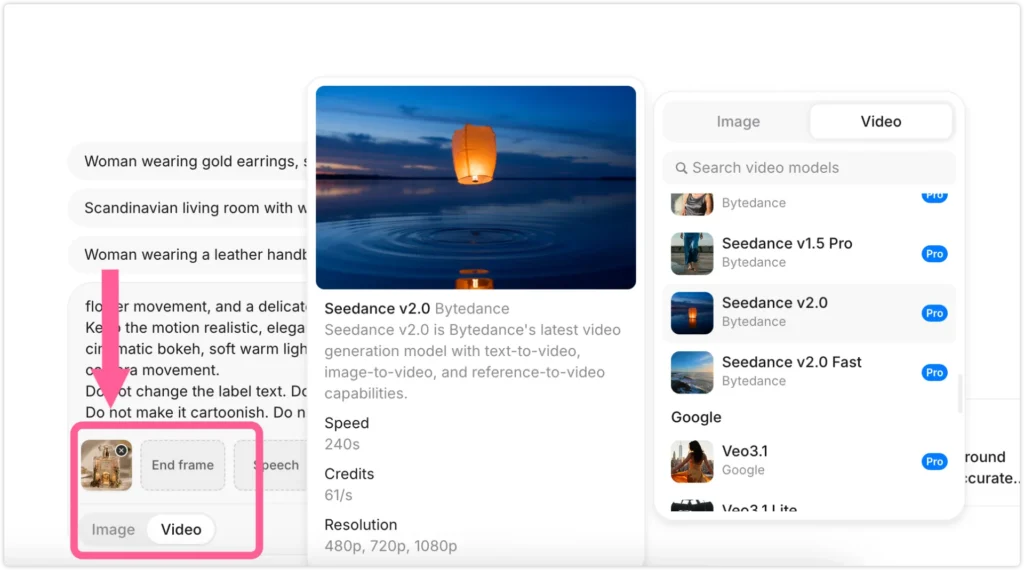
Task: Click the lantern preview image of Seedance v2.0
Action: [475, 187]
